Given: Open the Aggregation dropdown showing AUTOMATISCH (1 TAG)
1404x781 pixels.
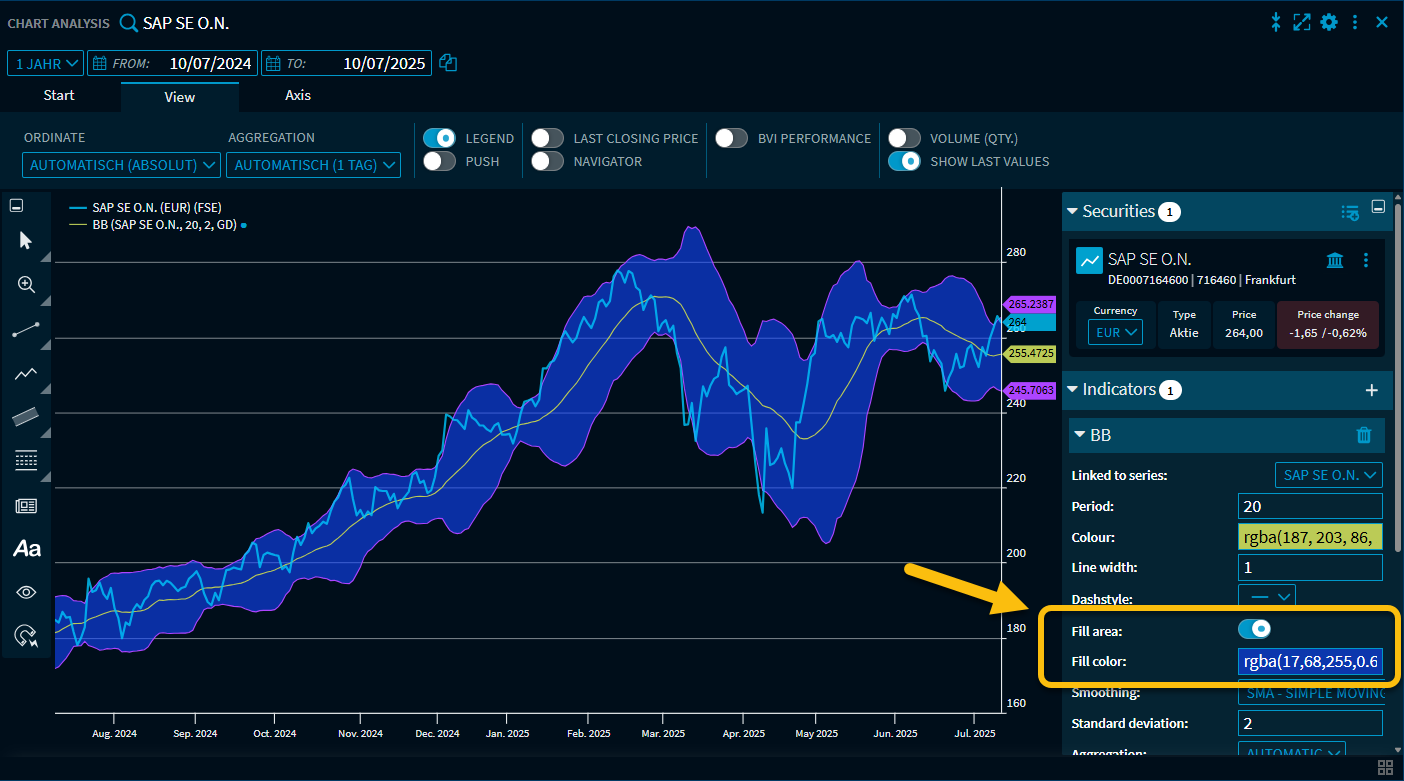Looking at the screenshot, I should tap(313, 164).
